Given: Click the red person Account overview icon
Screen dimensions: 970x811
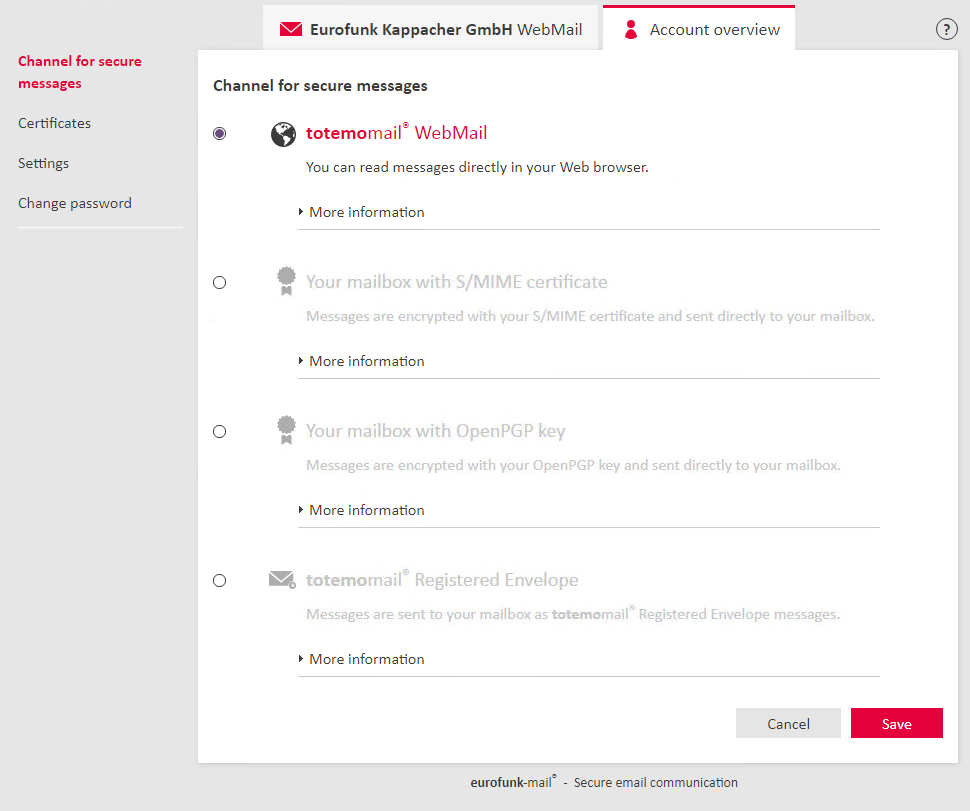Looking at the screenshot, I should pyautogui.click(x=630, y=29).
